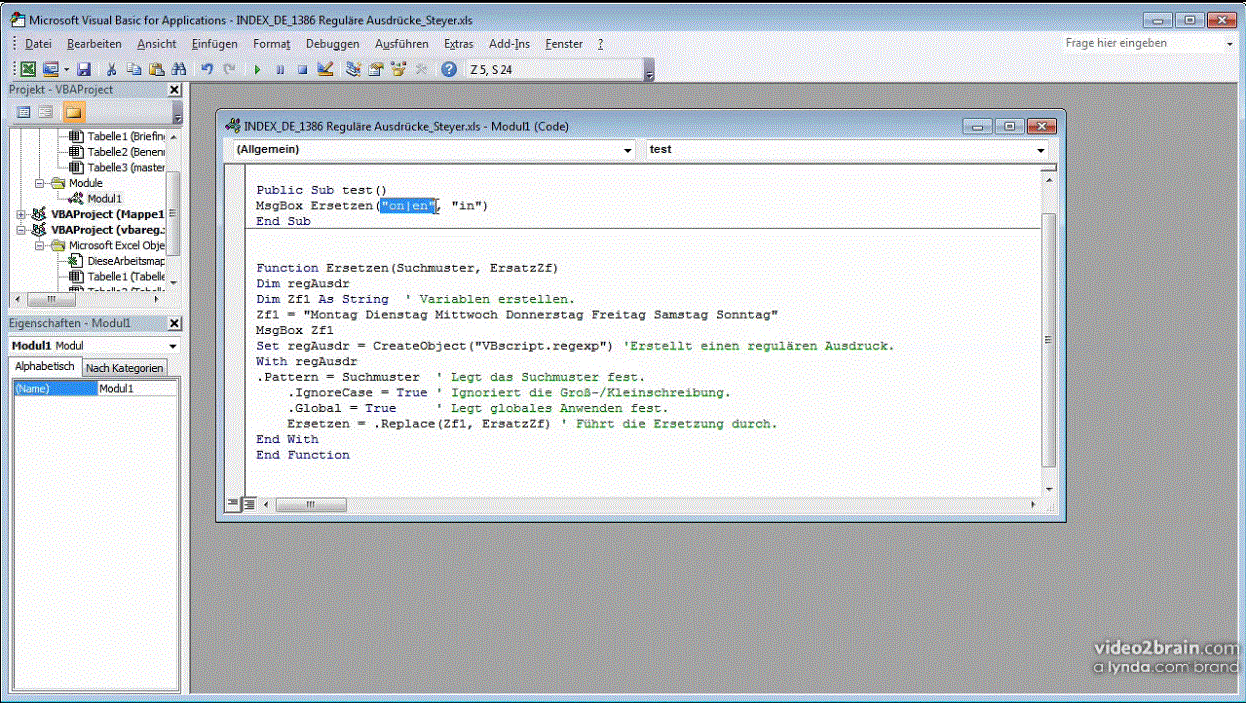Open Find with the binoculars icon
Screen dimensions: 1246x703
[179, 69]
